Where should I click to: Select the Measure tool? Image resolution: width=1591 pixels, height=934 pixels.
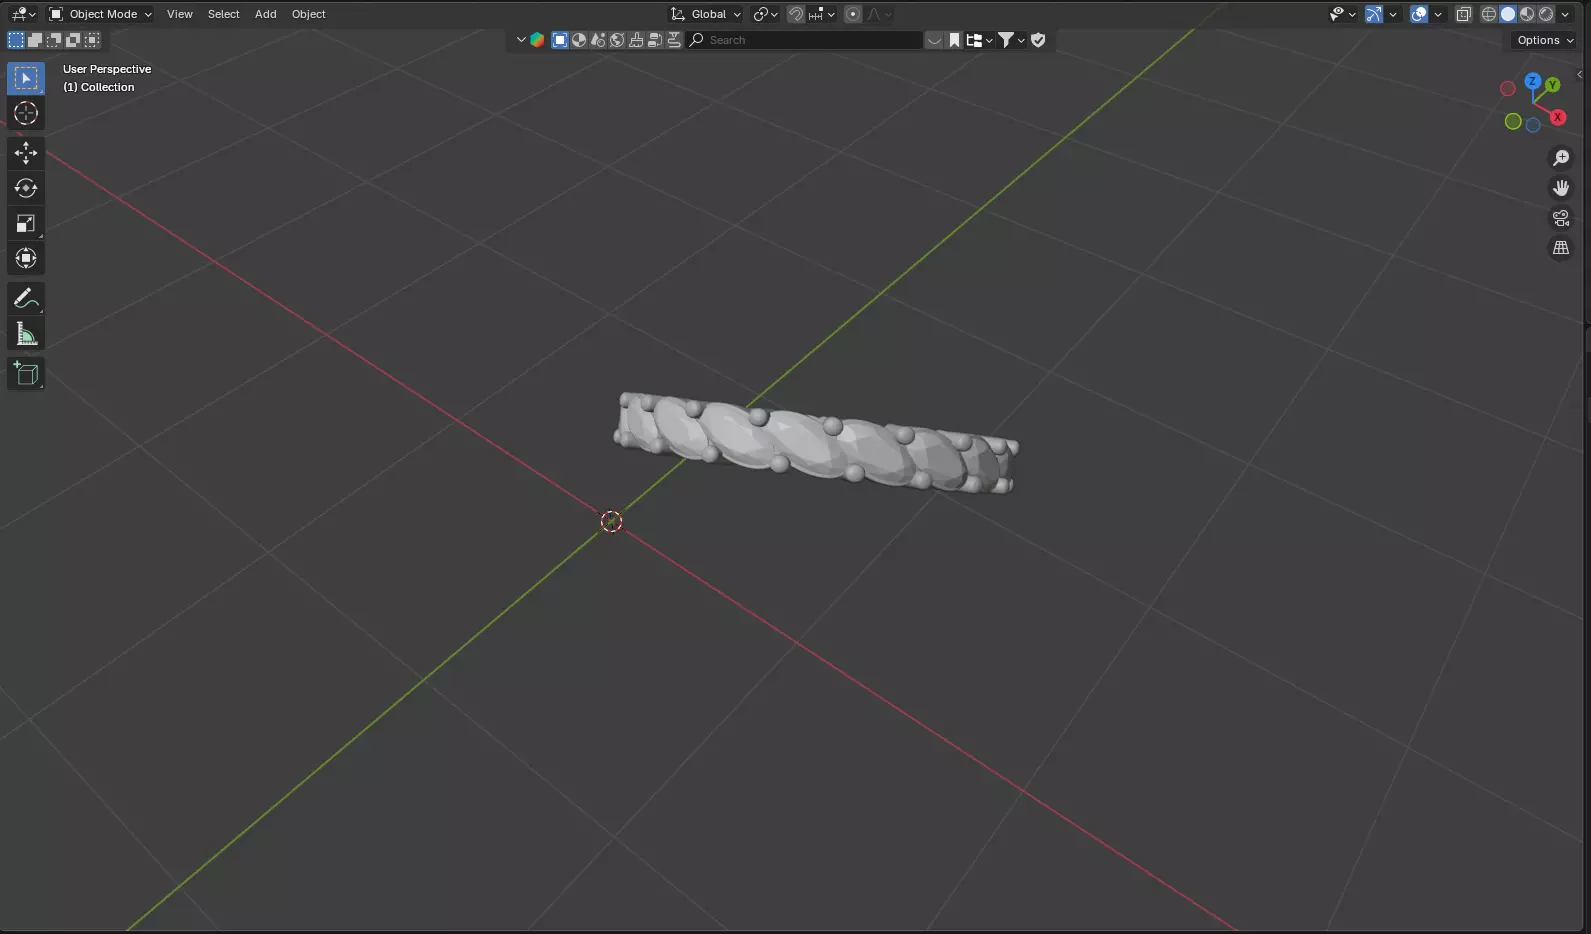point(26,334)
